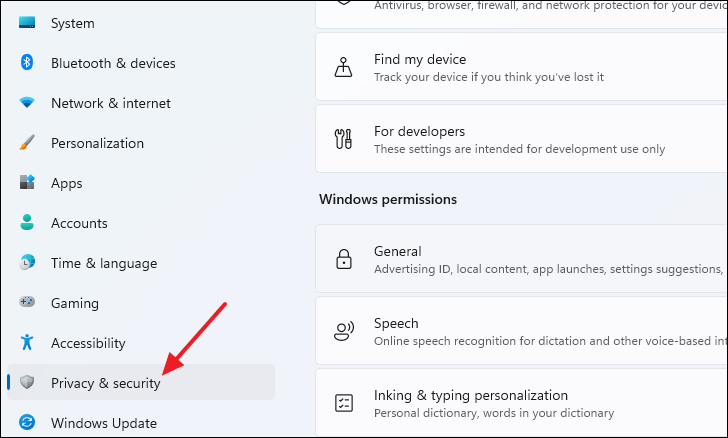The image size is (728, 438).
Task: Click the Bluetooth & devices icon
Action: pos(27,63)
